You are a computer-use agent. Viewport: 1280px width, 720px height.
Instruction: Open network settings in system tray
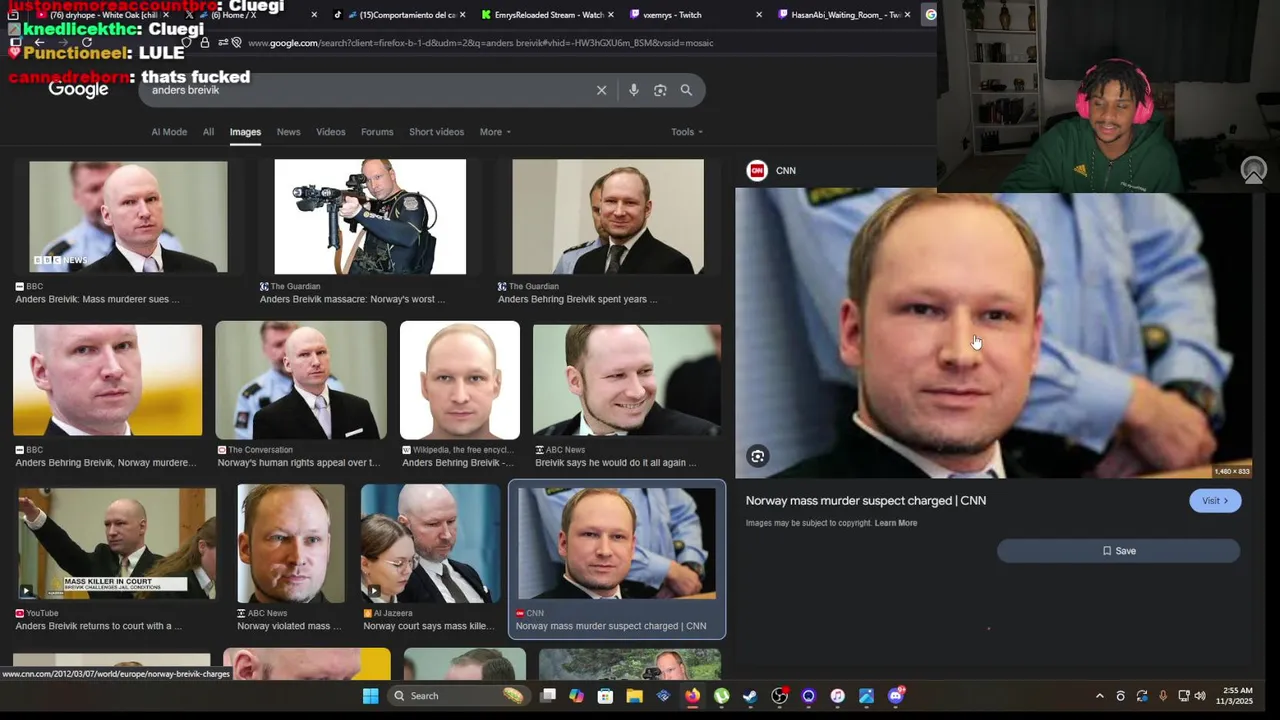click(1184, 696)
